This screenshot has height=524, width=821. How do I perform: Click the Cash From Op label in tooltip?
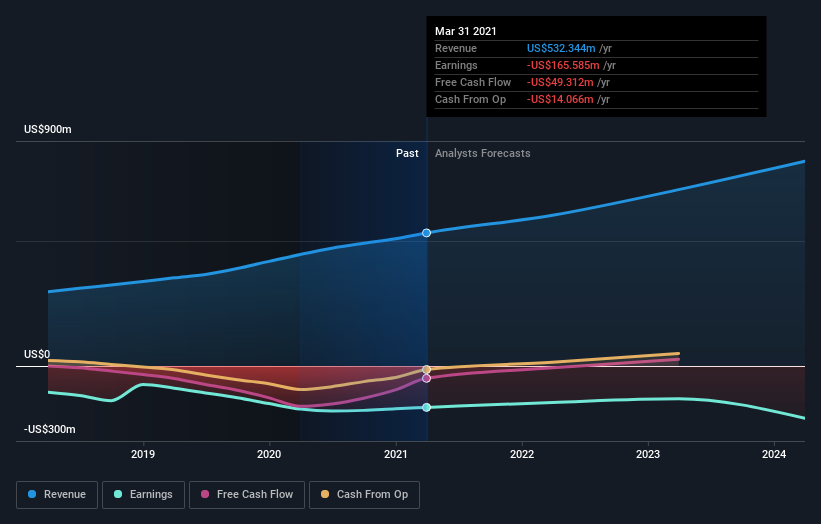click(470, 99)
